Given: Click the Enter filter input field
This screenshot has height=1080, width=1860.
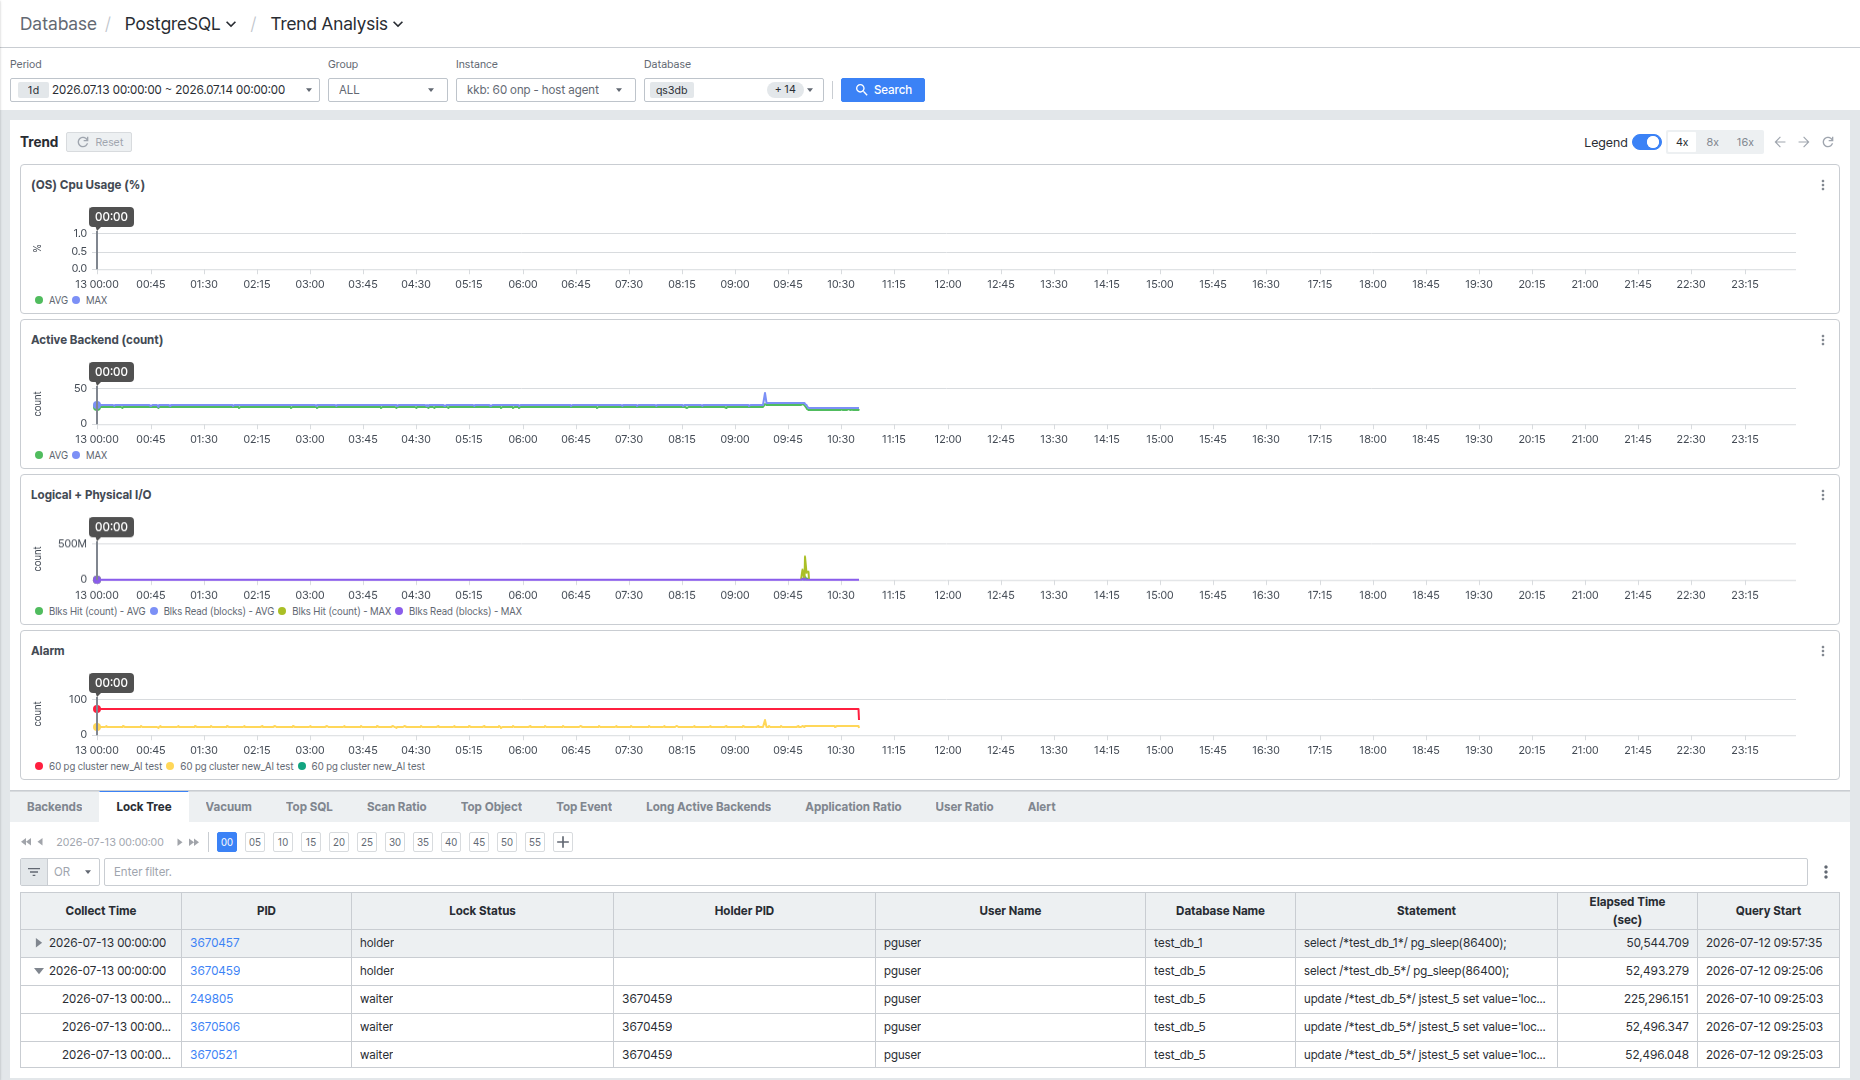Looking at the screenshot, I should point(955,872).
